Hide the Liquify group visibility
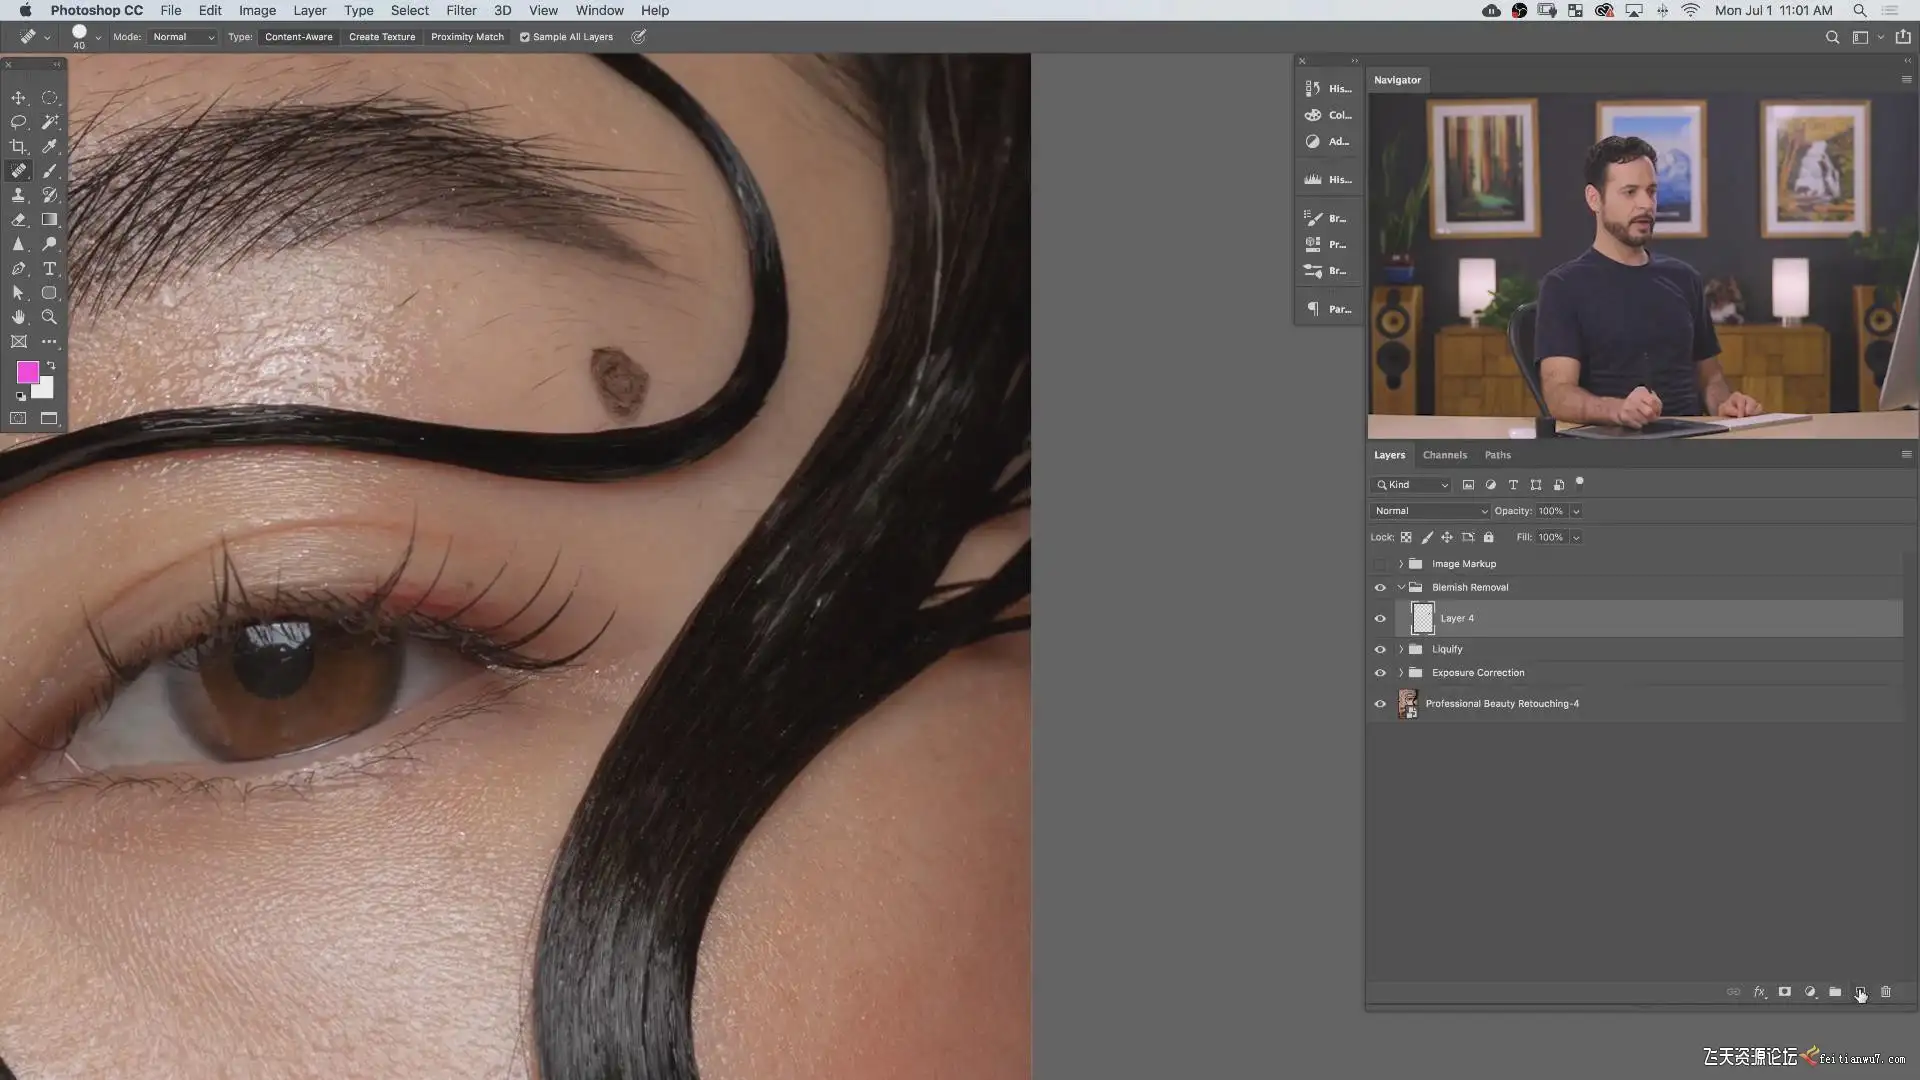Screen dimensions: 1920x1080 pyautogui.click(x=1380, y=649)
